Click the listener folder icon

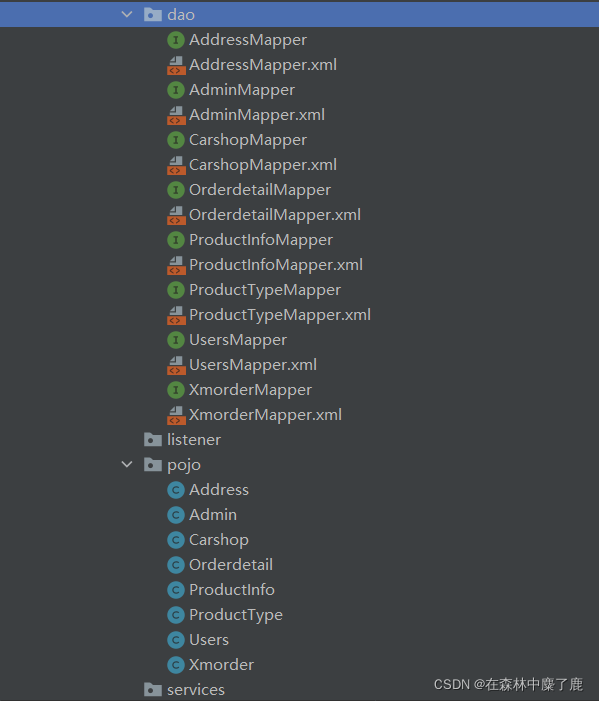point(153,439)
